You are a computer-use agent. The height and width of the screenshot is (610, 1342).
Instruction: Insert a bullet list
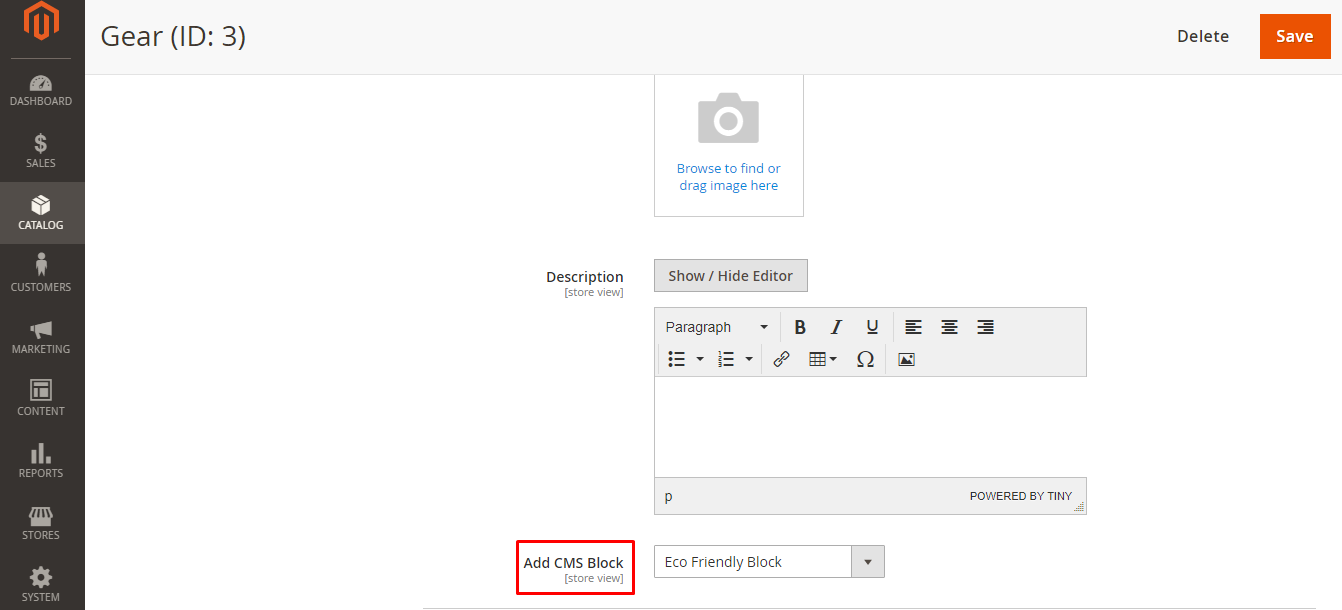(677, 359)
